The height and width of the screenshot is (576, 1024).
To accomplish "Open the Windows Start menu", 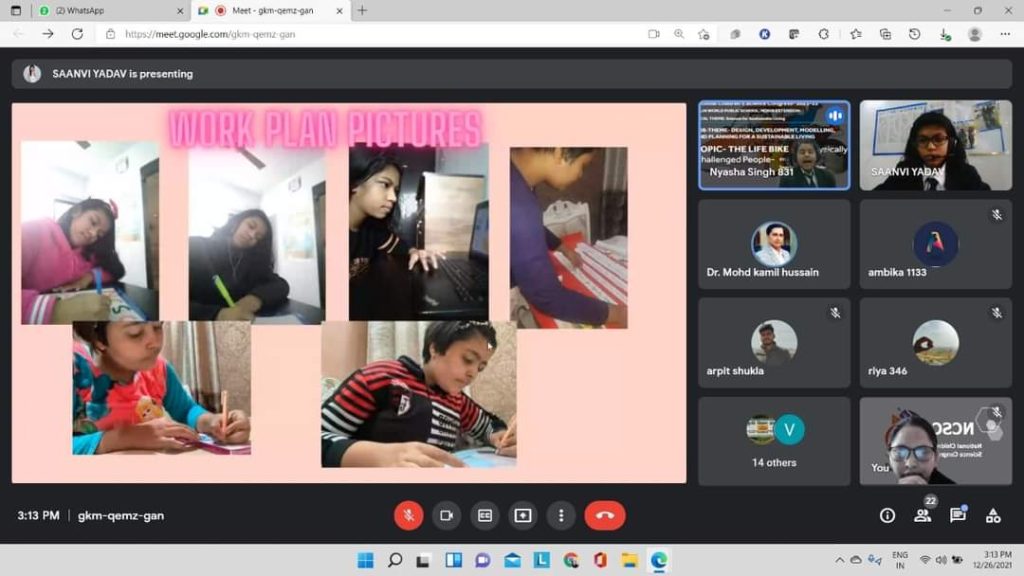I will click(x=366, y=560).
